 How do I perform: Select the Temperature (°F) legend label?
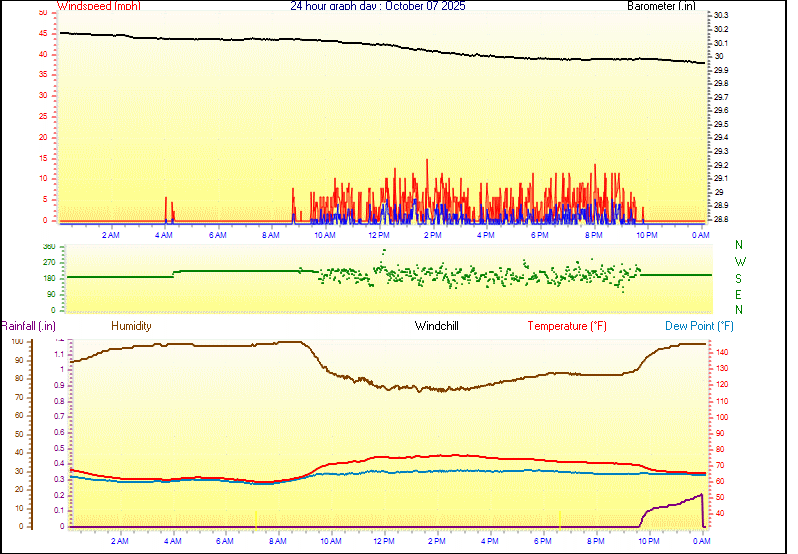click(566, 326)
